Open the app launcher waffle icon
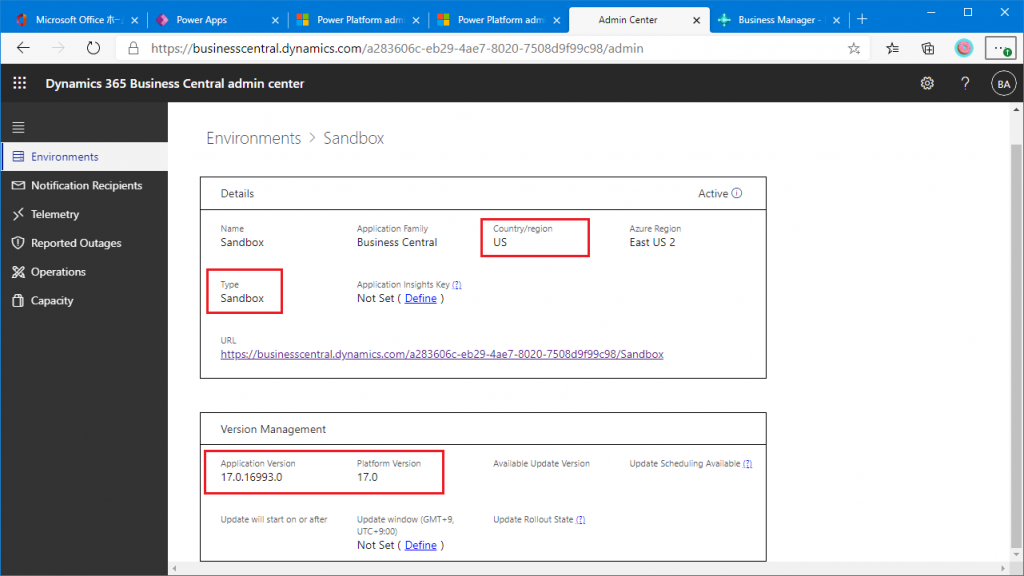The height and width of the screenshot is (576, 1024). click(20, 83)
